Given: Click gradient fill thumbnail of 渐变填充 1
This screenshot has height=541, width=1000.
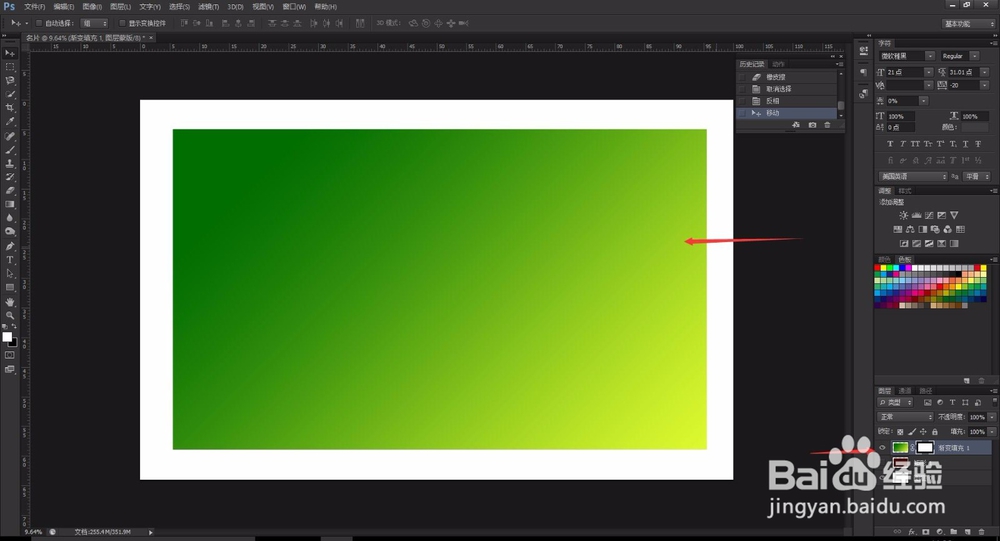Looking at the screenshot, I should coord(900,448).
